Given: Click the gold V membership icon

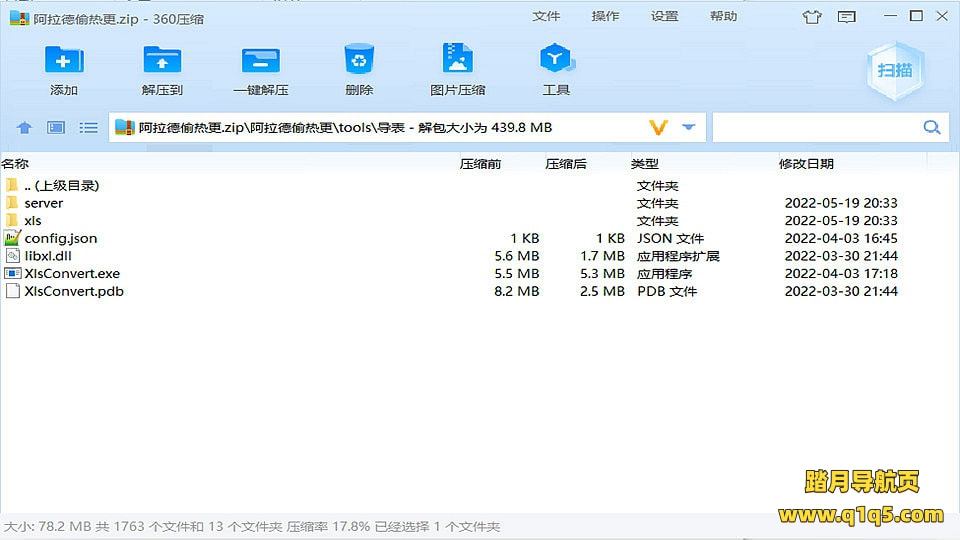Looking at the screenshot, I should tap(658, 127).
